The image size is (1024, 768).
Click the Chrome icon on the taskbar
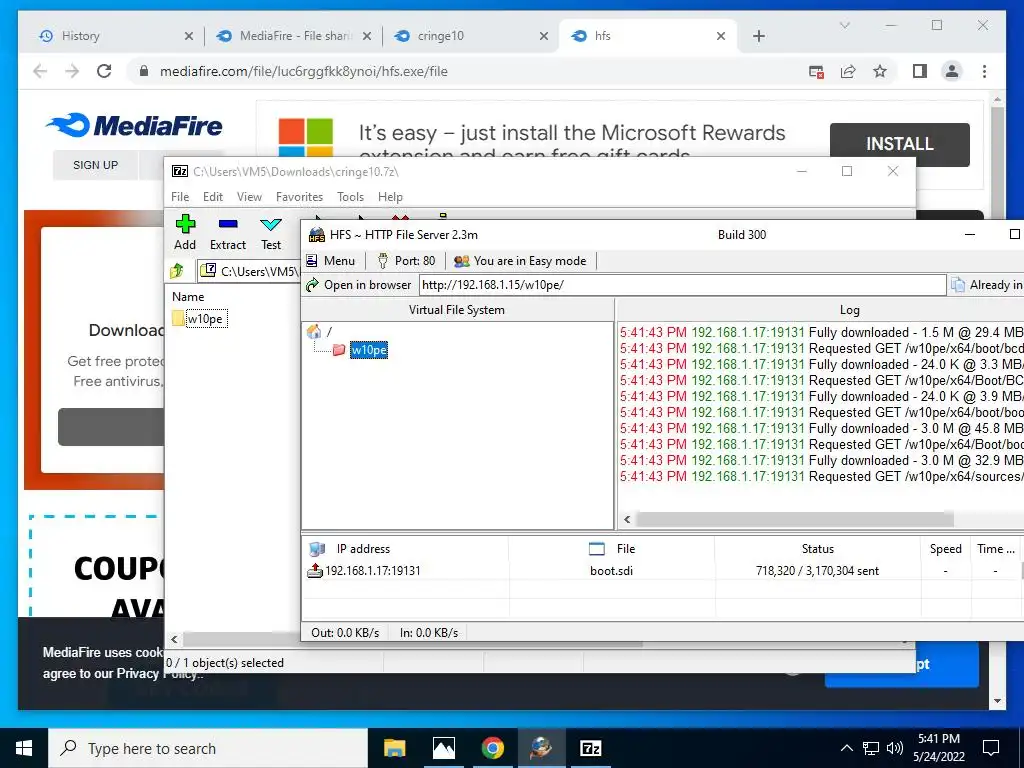point(492,748)
